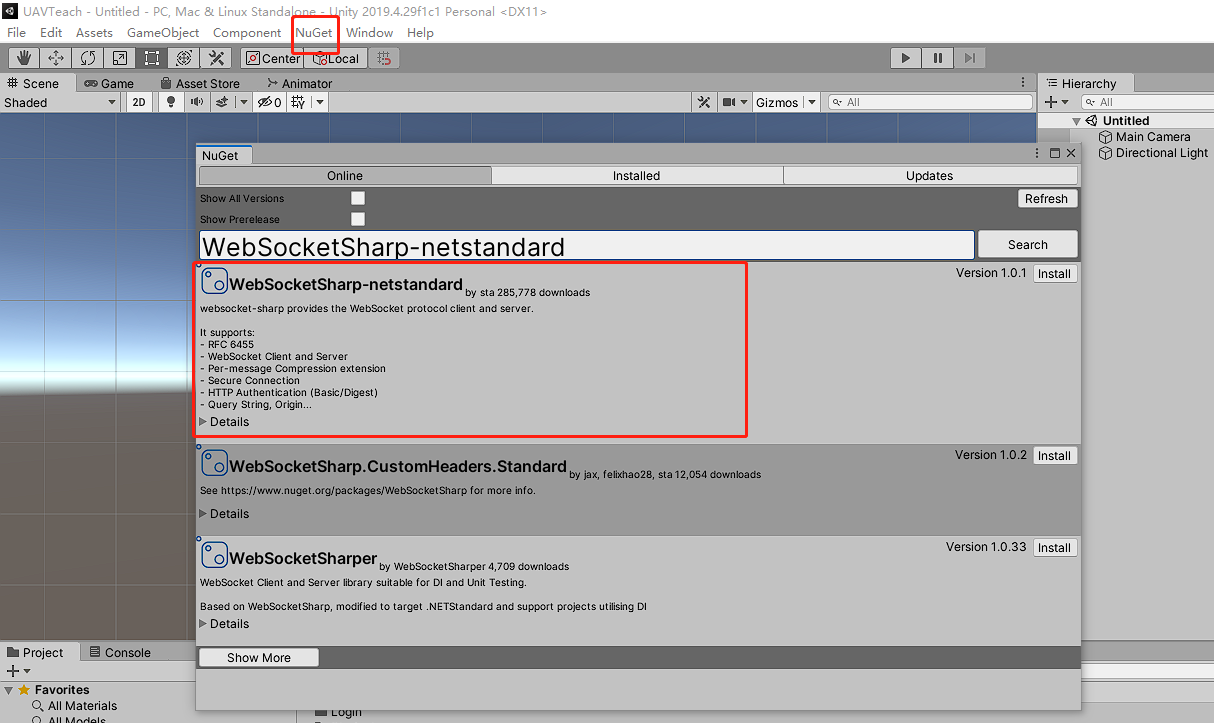Screen dimensions: 1214x723
Task: Select the Hand tool in toolbar
Action: tap(24, 58)
